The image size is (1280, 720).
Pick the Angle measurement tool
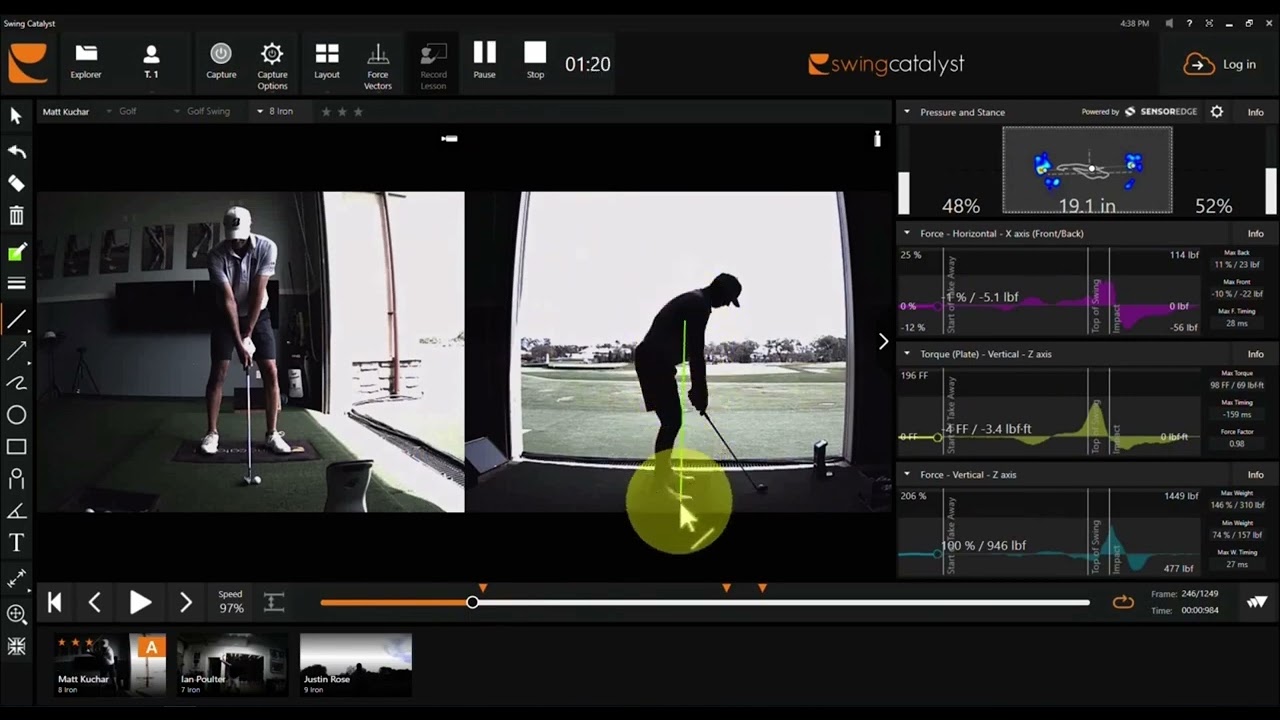[x=17, y=511]
